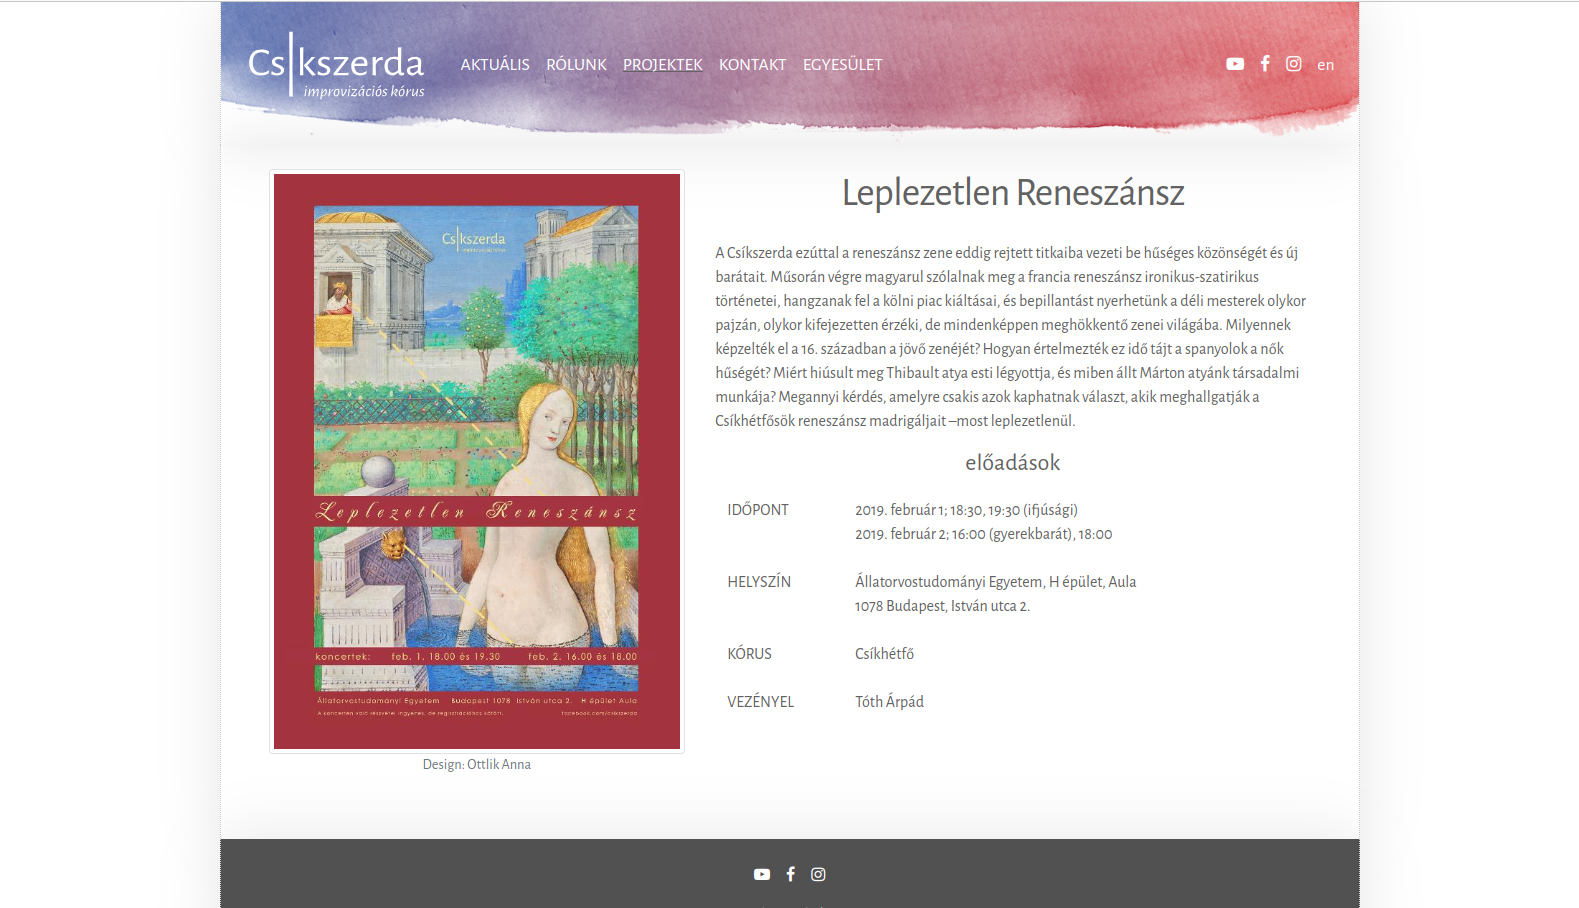Viewport: 1579px width, 908px height.
Task: Click the Leplezetlen Reneszánsz page heading
Action: (1012, 192)
